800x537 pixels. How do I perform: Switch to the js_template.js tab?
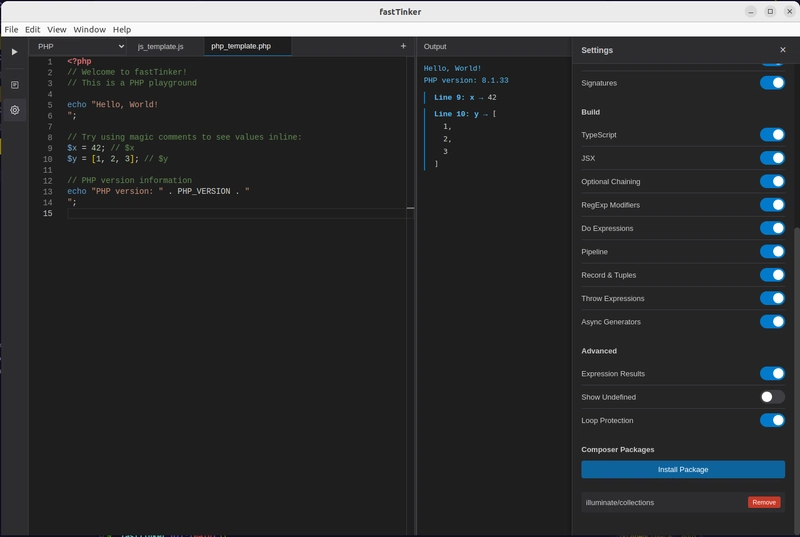160,47
